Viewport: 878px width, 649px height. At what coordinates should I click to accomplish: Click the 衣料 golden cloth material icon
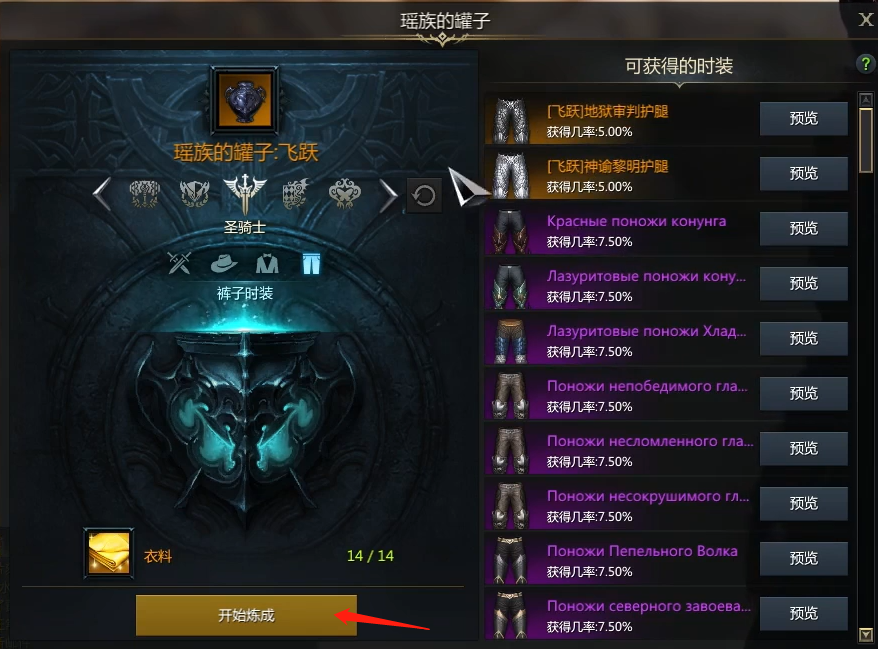pyautogui.click(x=109, y=553)
